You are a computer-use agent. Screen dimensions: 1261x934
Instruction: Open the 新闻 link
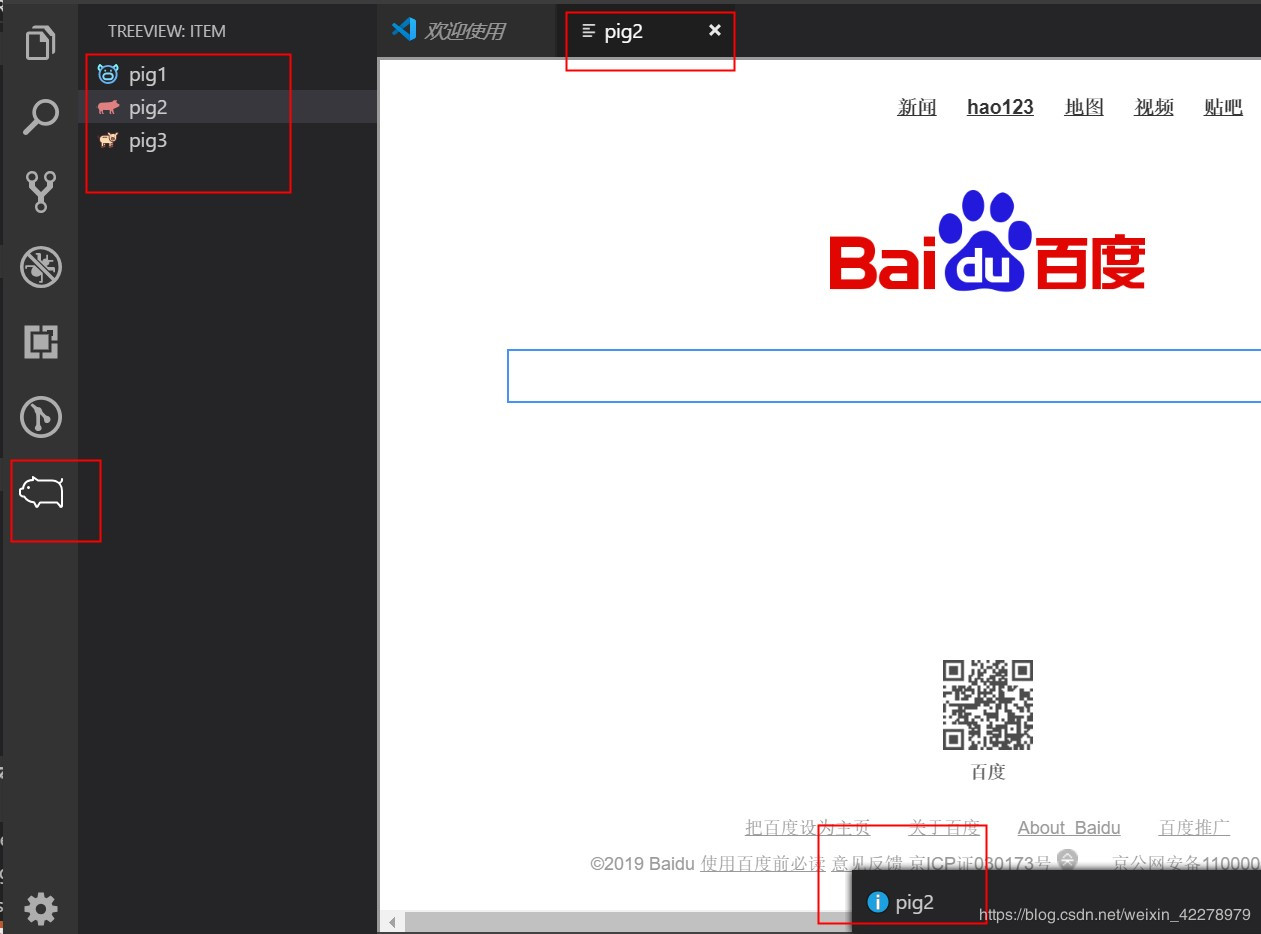[x=917, y=107]
